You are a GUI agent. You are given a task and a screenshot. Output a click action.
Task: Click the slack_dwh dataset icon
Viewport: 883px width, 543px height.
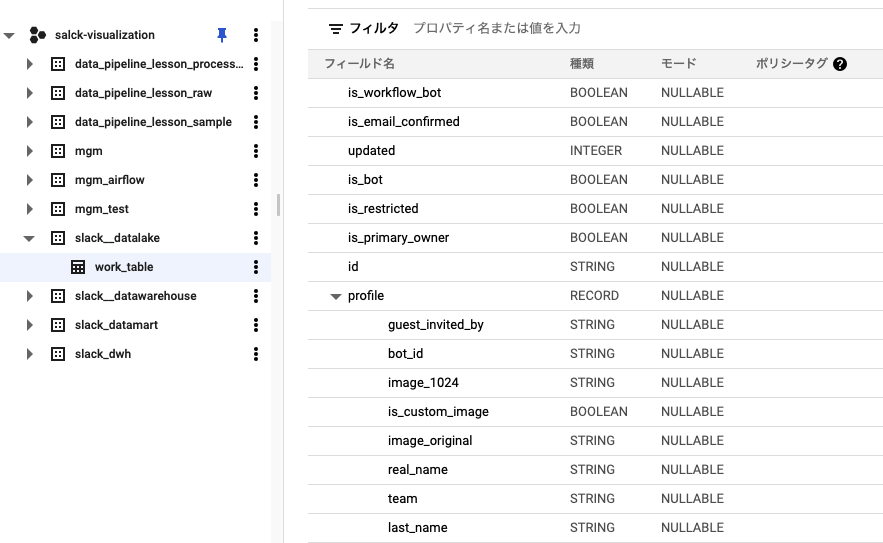point(58,354)
